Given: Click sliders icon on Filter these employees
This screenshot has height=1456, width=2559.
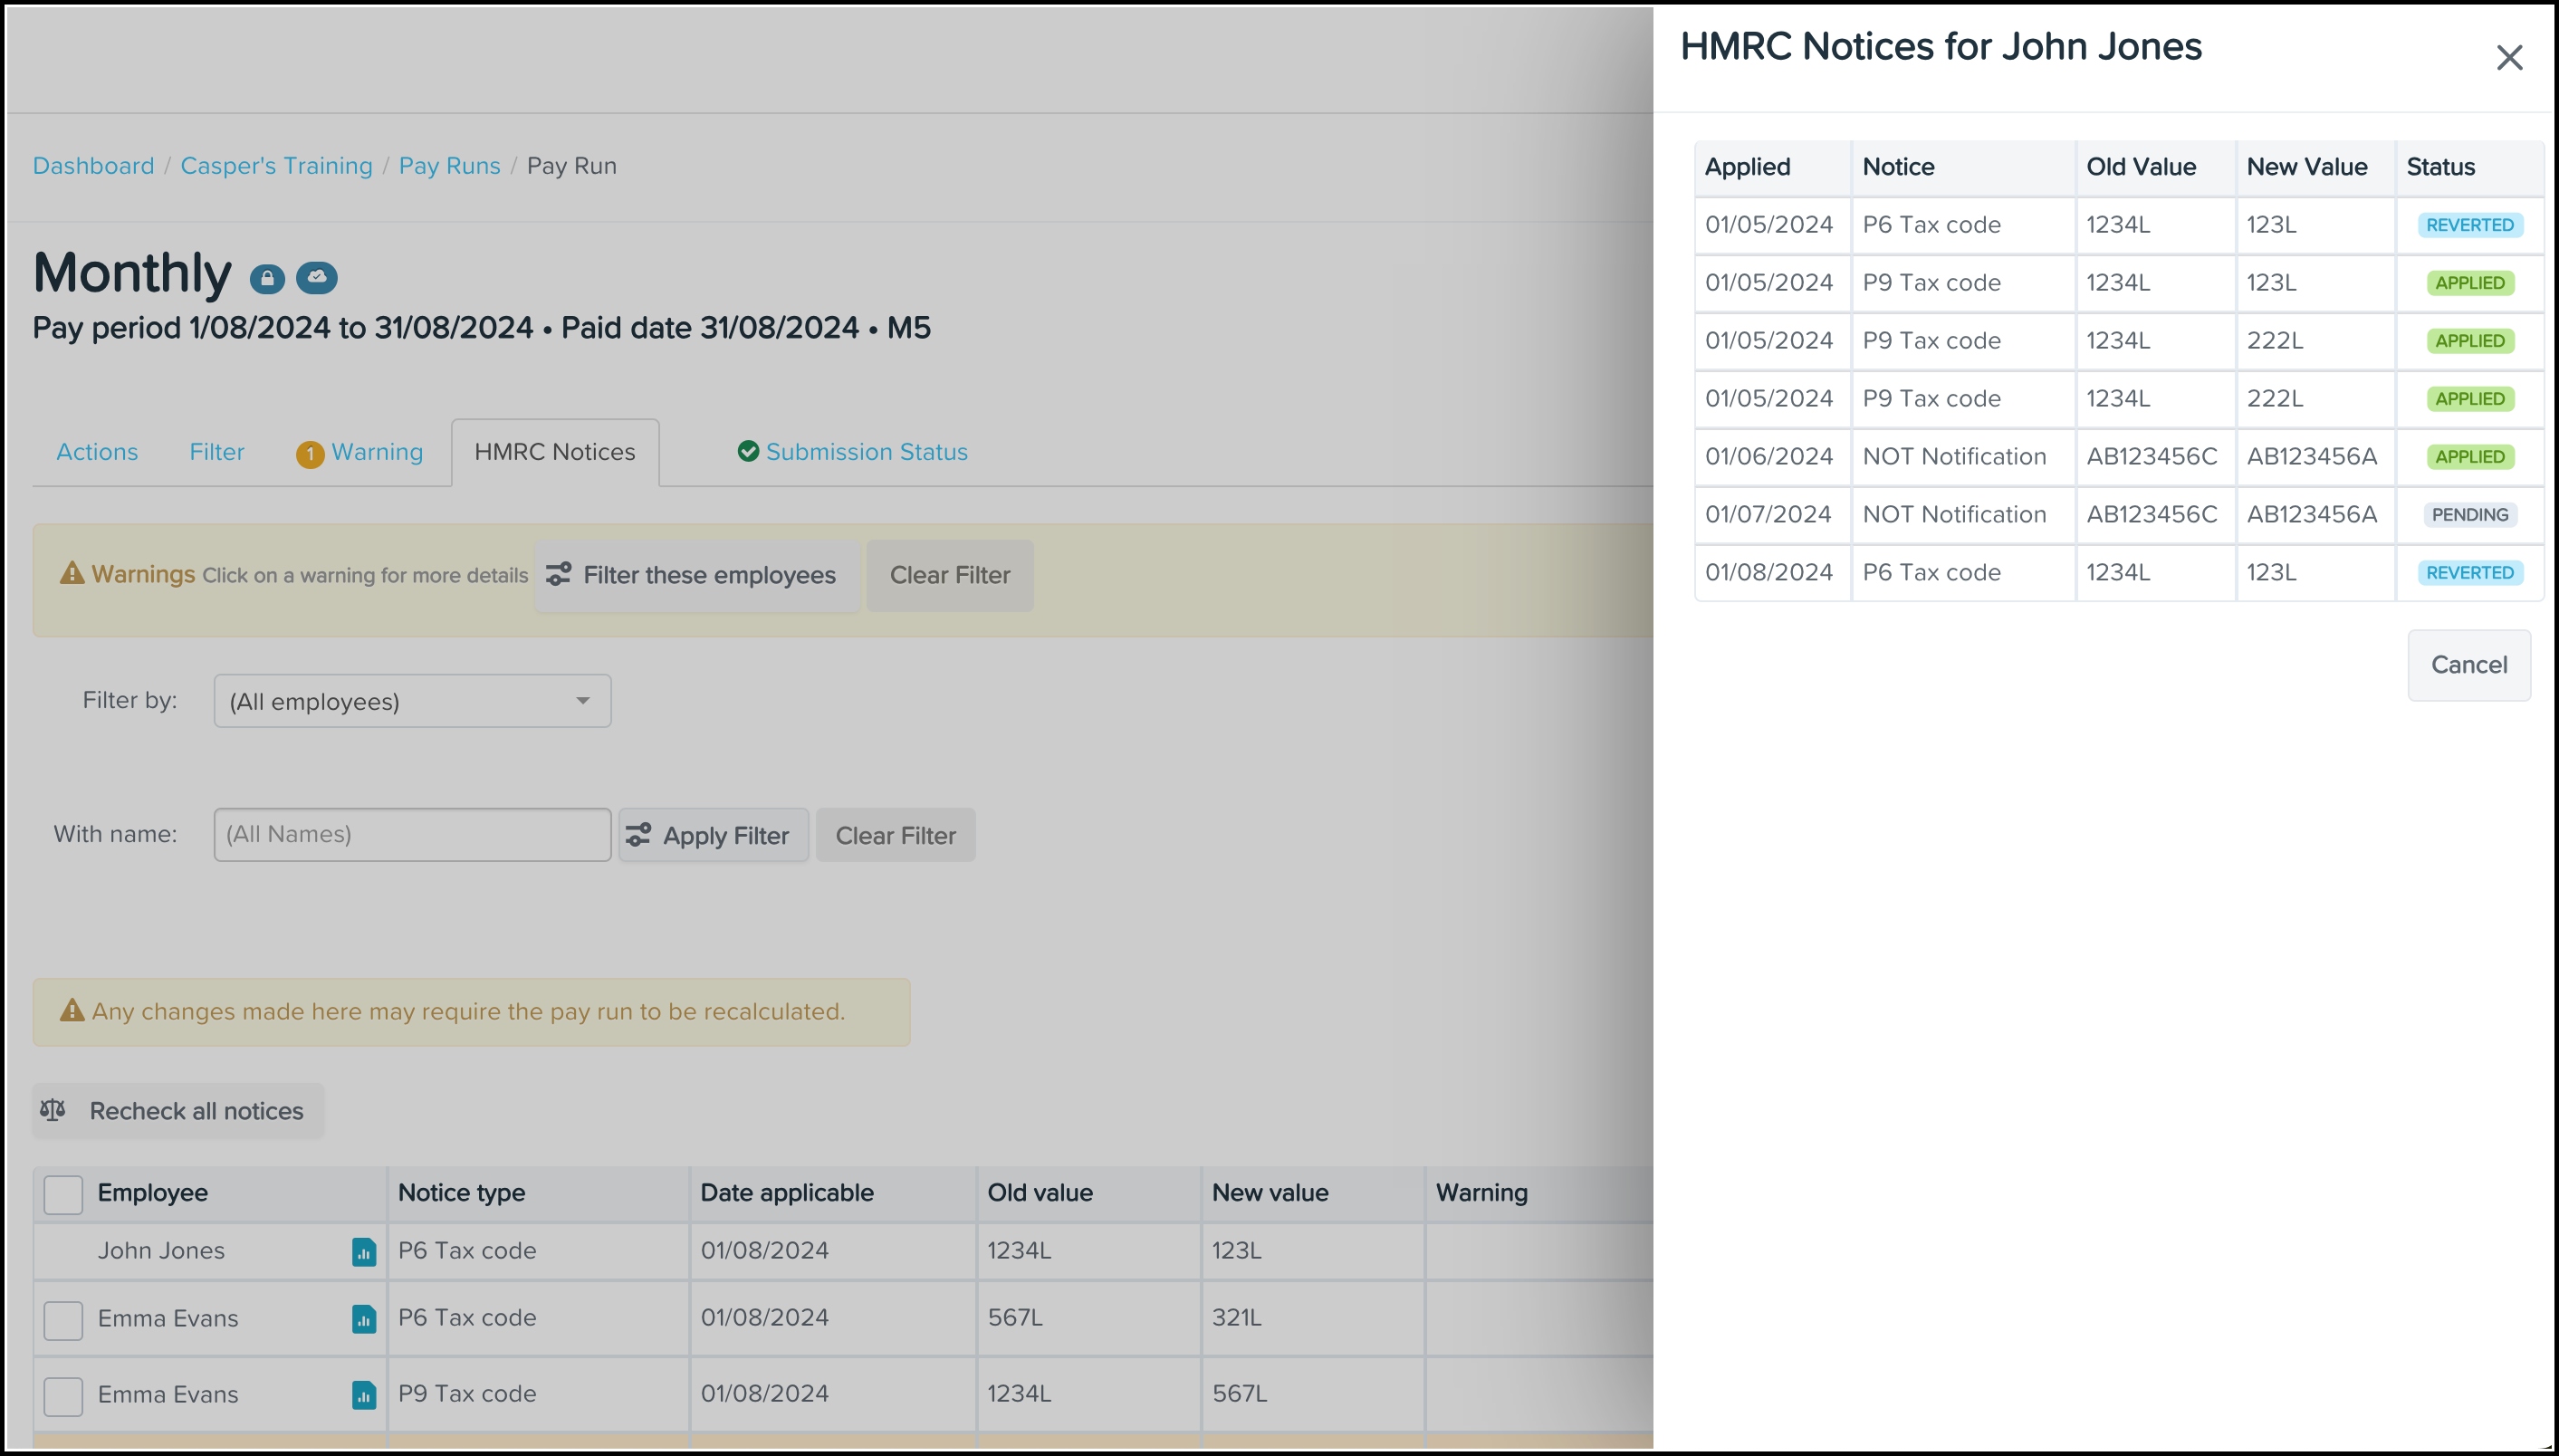Looking at the screenshot, I should [558, 574].
